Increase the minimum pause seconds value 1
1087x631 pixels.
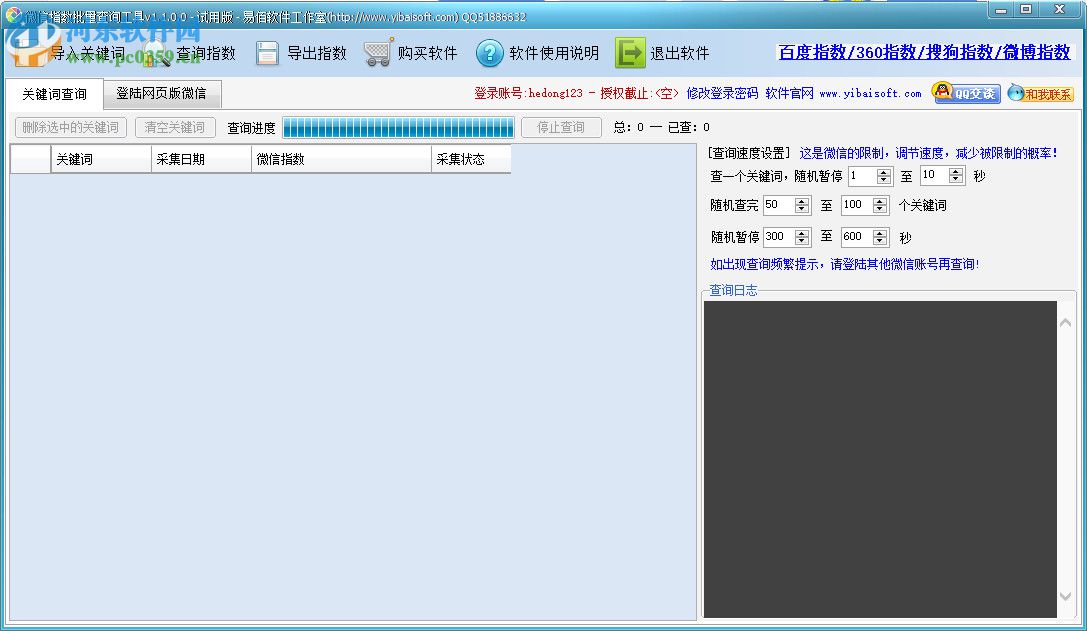(x=884, y=172)
